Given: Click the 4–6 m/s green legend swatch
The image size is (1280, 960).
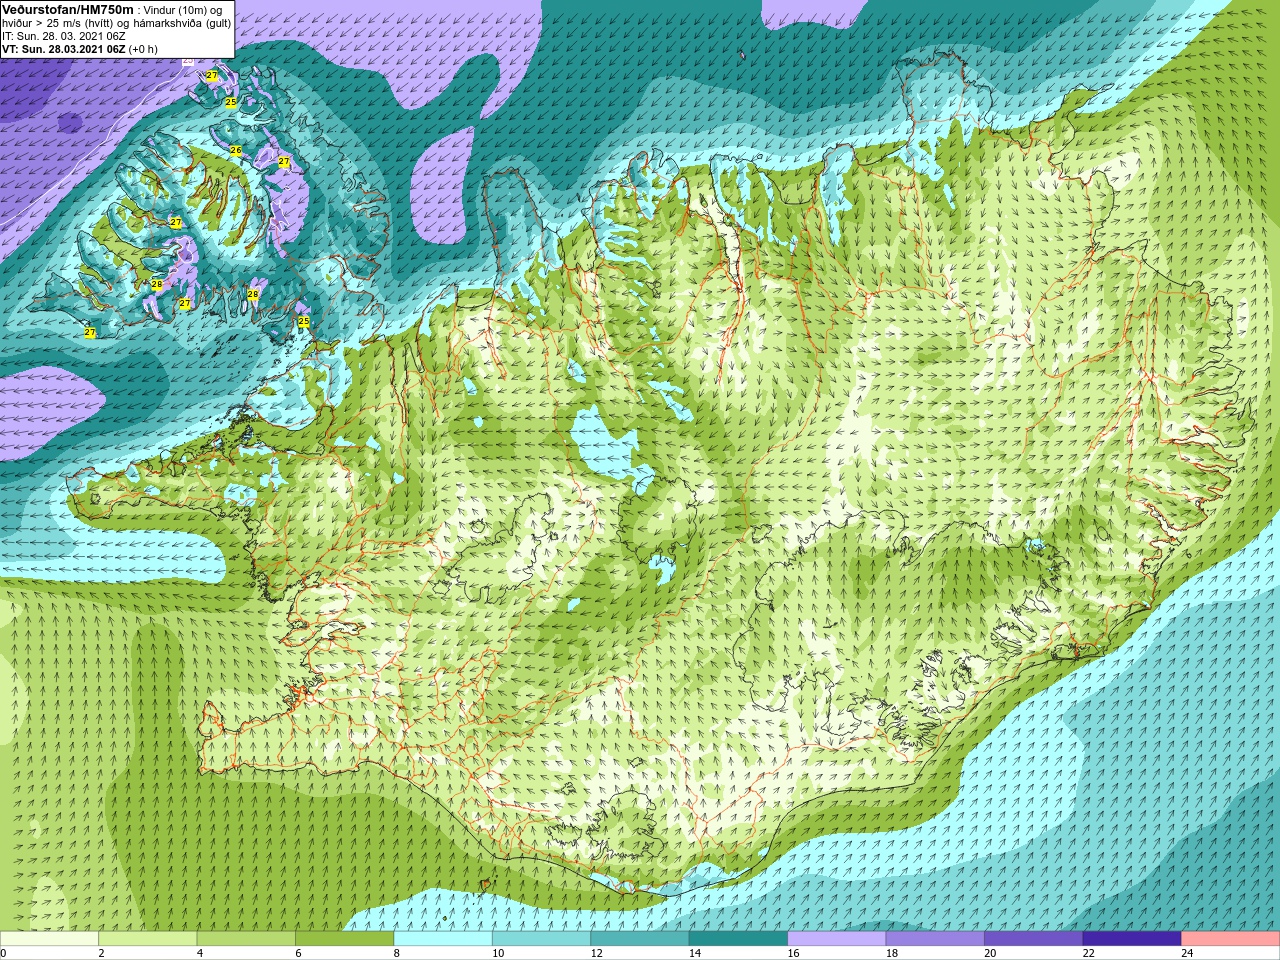Looking at the screenshot, I should click(x=246, y=939).
